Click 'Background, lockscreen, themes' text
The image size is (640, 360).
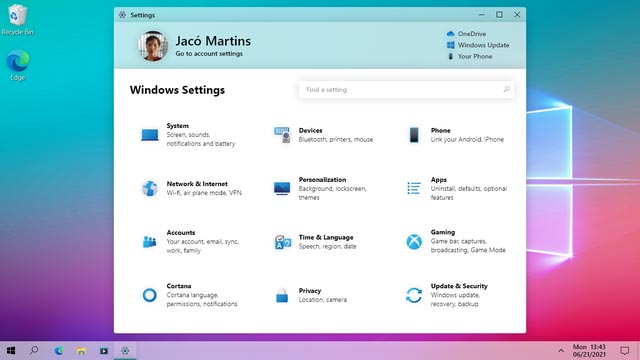tap(333, 193)
